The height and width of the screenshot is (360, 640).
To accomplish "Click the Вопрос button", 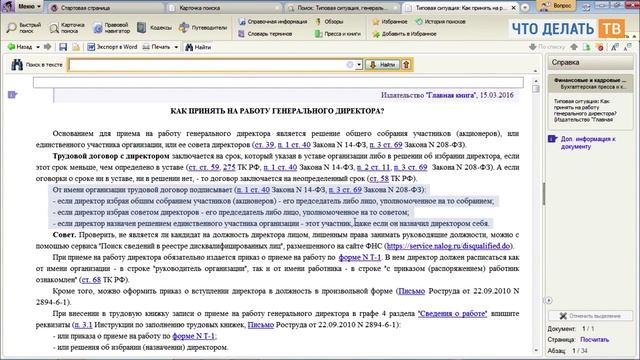I will (557, 6).
